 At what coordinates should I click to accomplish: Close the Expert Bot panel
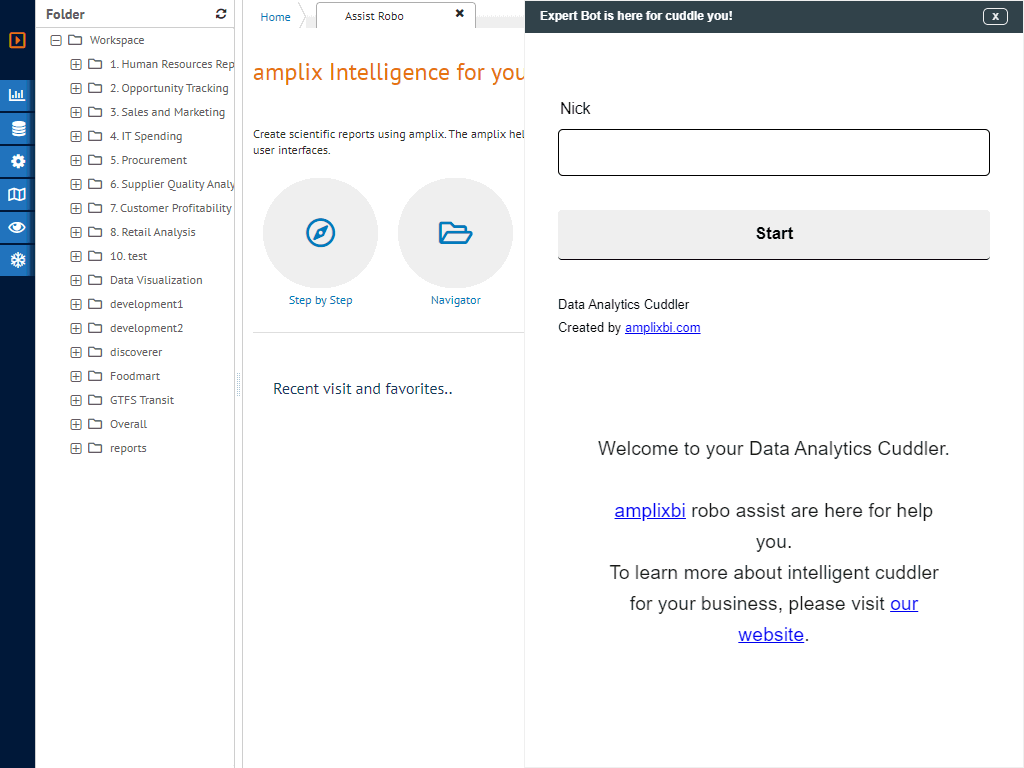tap(995, 16)
